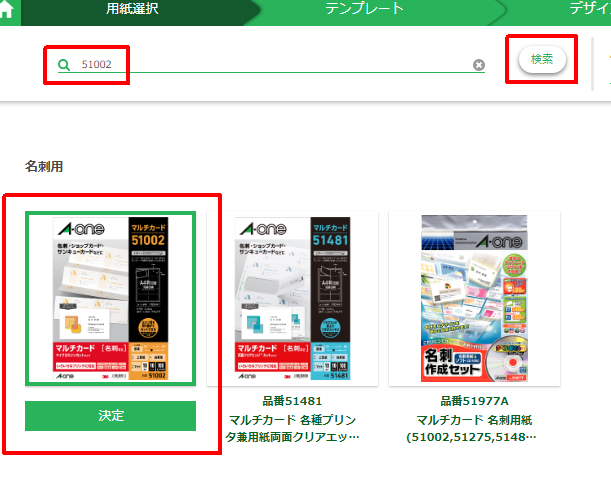Click the 品番51977A label
Viewport: 611px width, 493px height.
(x=474, y=401)
